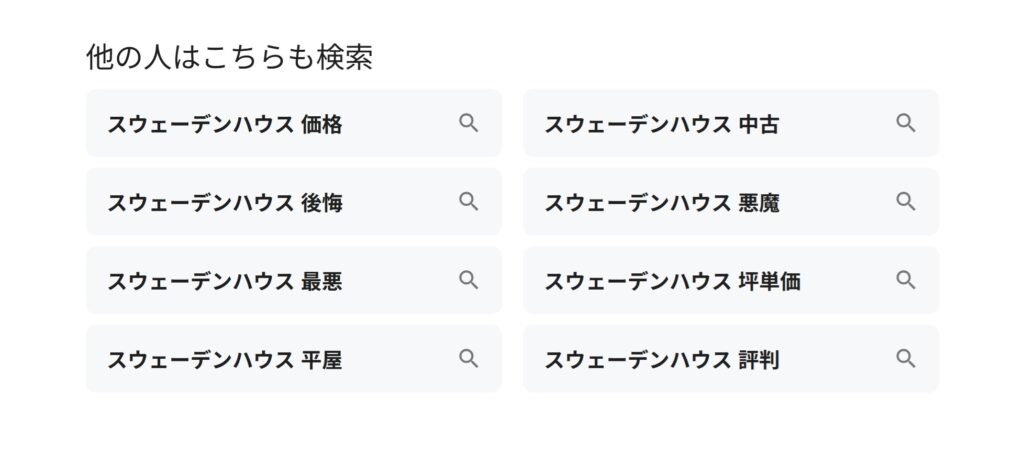Click the word 坪単価 in the suggestion
The image size is (1024, 476).
[x=769, y=281]
